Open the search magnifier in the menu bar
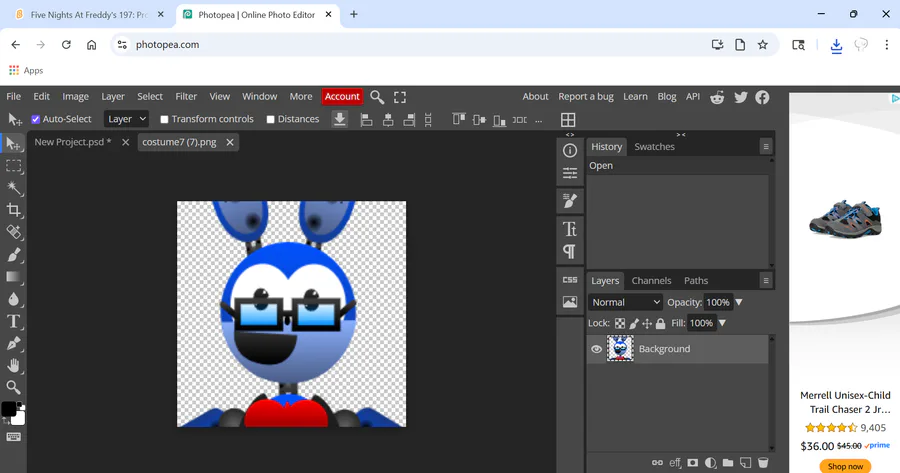 [x=377, y=97]
